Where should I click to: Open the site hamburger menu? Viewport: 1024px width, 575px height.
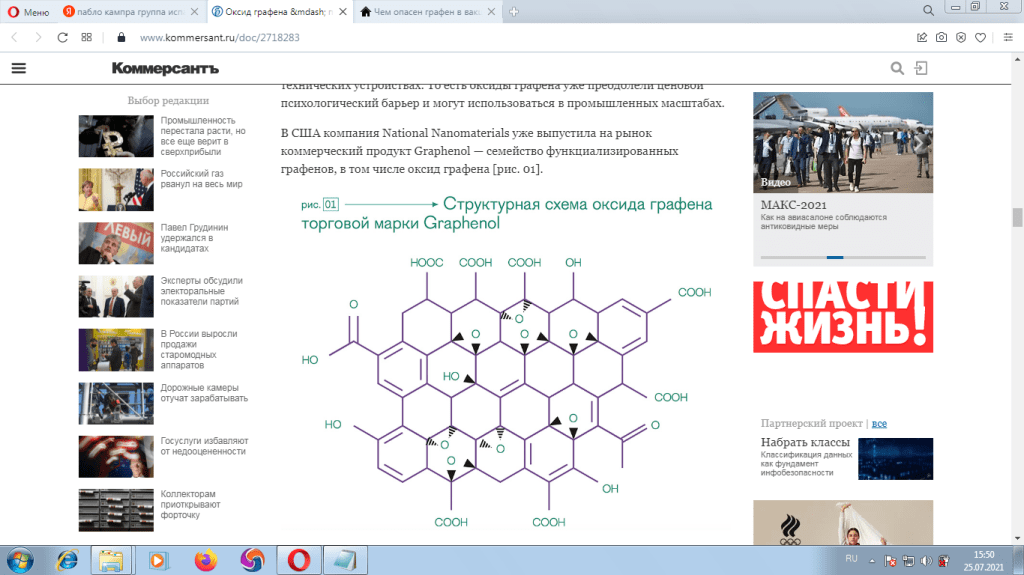(19, 68)
